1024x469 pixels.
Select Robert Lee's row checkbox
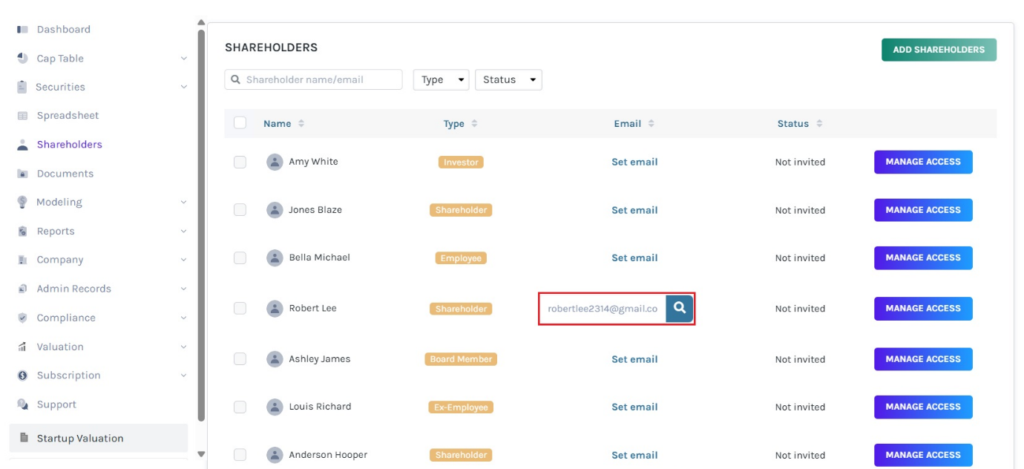[240, 308]
